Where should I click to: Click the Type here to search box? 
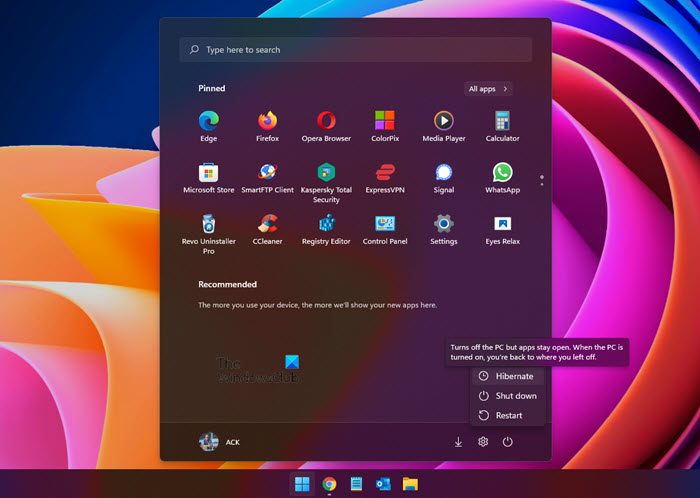click(x=355, y=50)
